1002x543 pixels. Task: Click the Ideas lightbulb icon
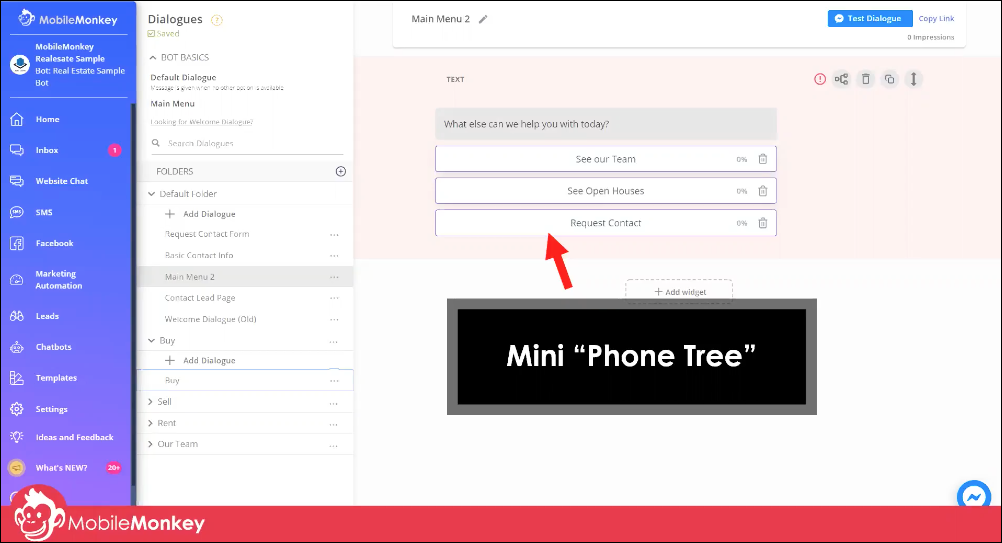(x=17, y=437)
